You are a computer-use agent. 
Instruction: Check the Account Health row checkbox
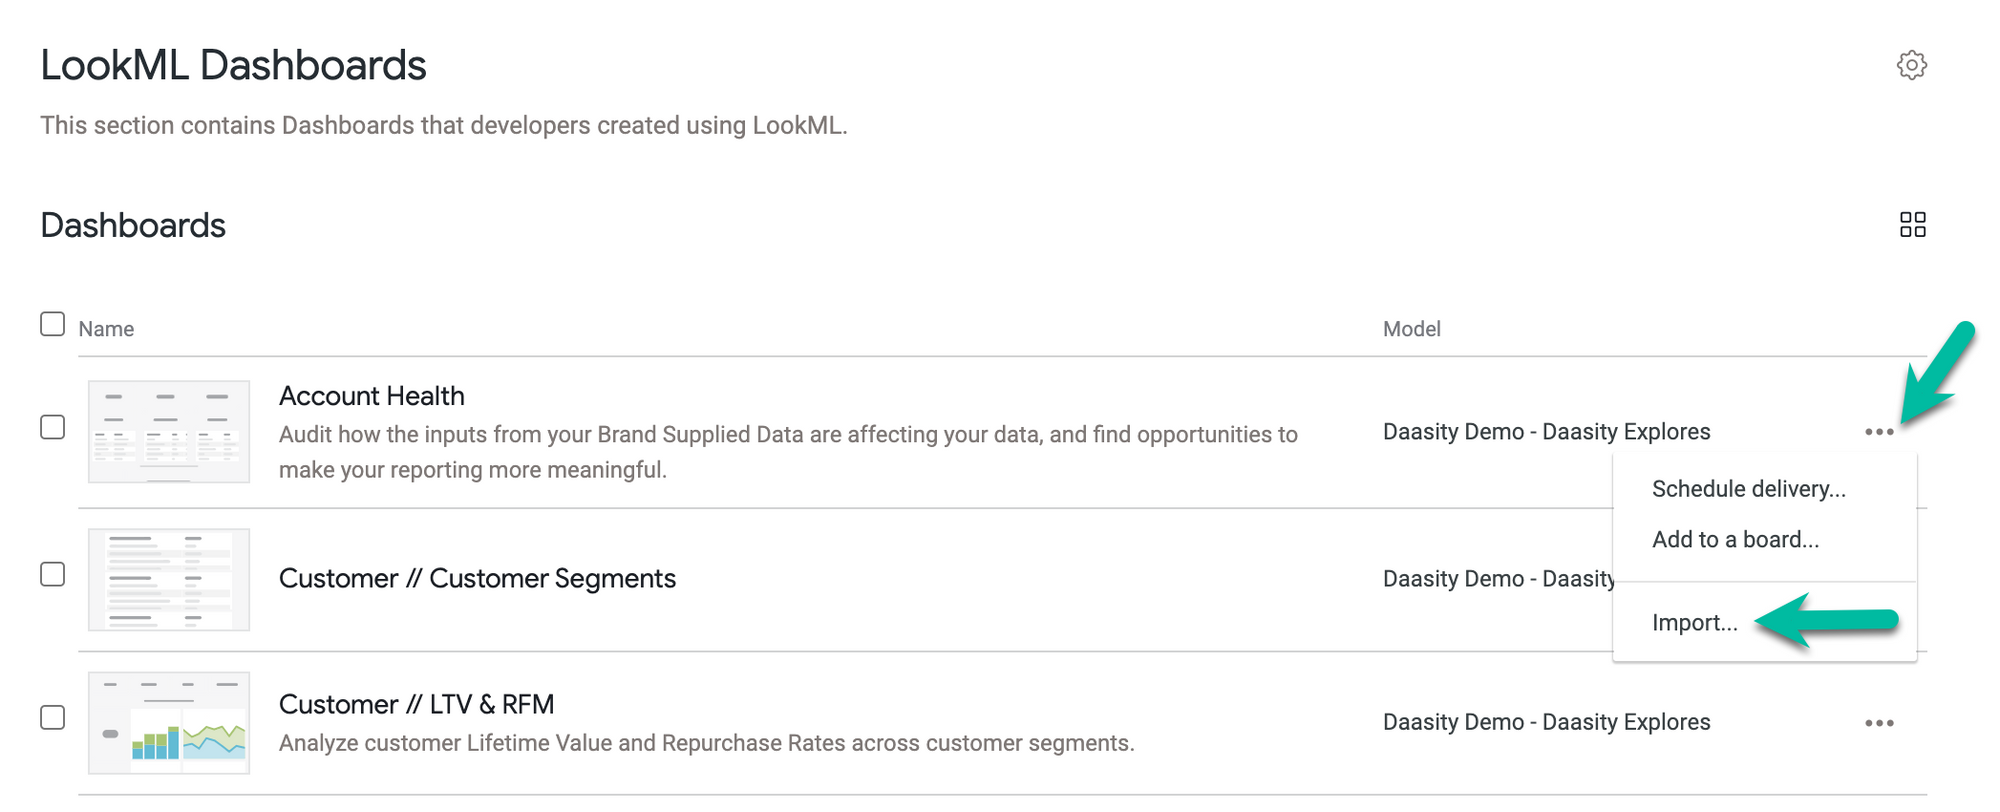53,427
